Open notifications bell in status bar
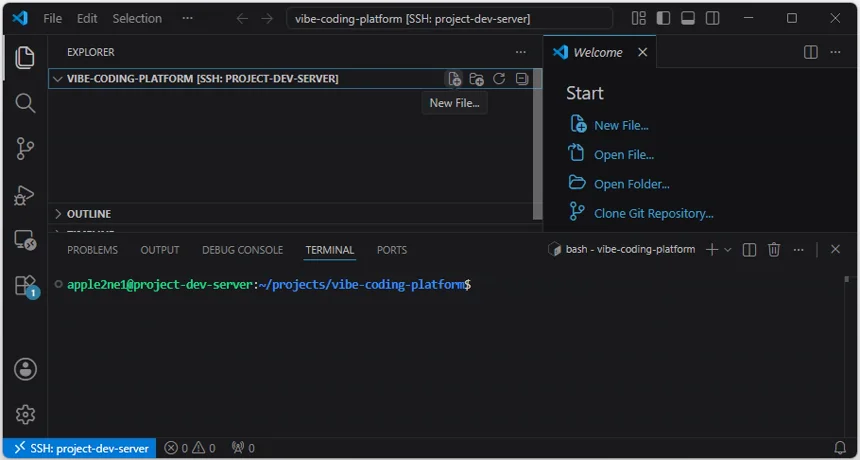Viewport: 860px width, 460px height. [x=840, y=447]
